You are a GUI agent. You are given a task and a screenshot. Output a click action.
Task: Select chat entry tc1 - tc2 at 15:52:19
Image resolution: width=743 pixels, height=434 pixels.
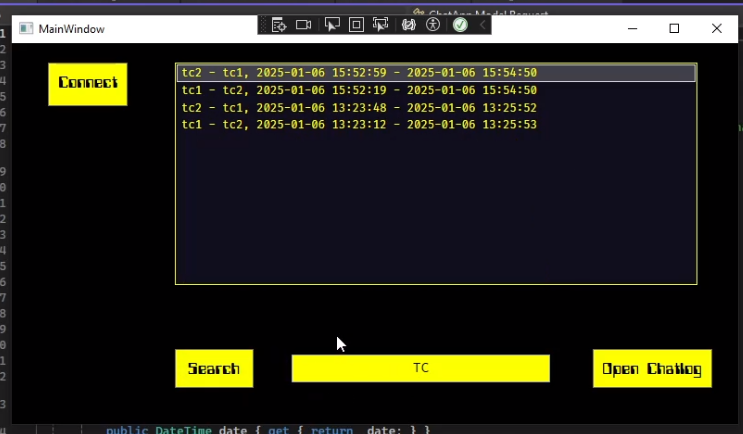(x=435, y=90)
